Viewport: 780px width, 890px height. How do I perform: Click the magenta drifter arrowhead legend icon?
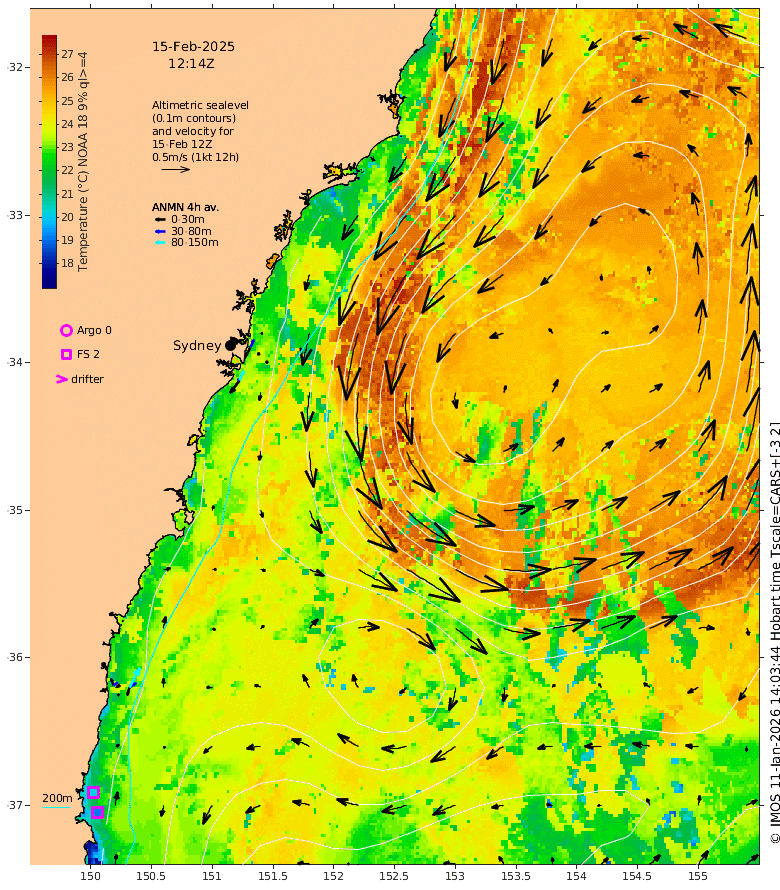(62, 379)
